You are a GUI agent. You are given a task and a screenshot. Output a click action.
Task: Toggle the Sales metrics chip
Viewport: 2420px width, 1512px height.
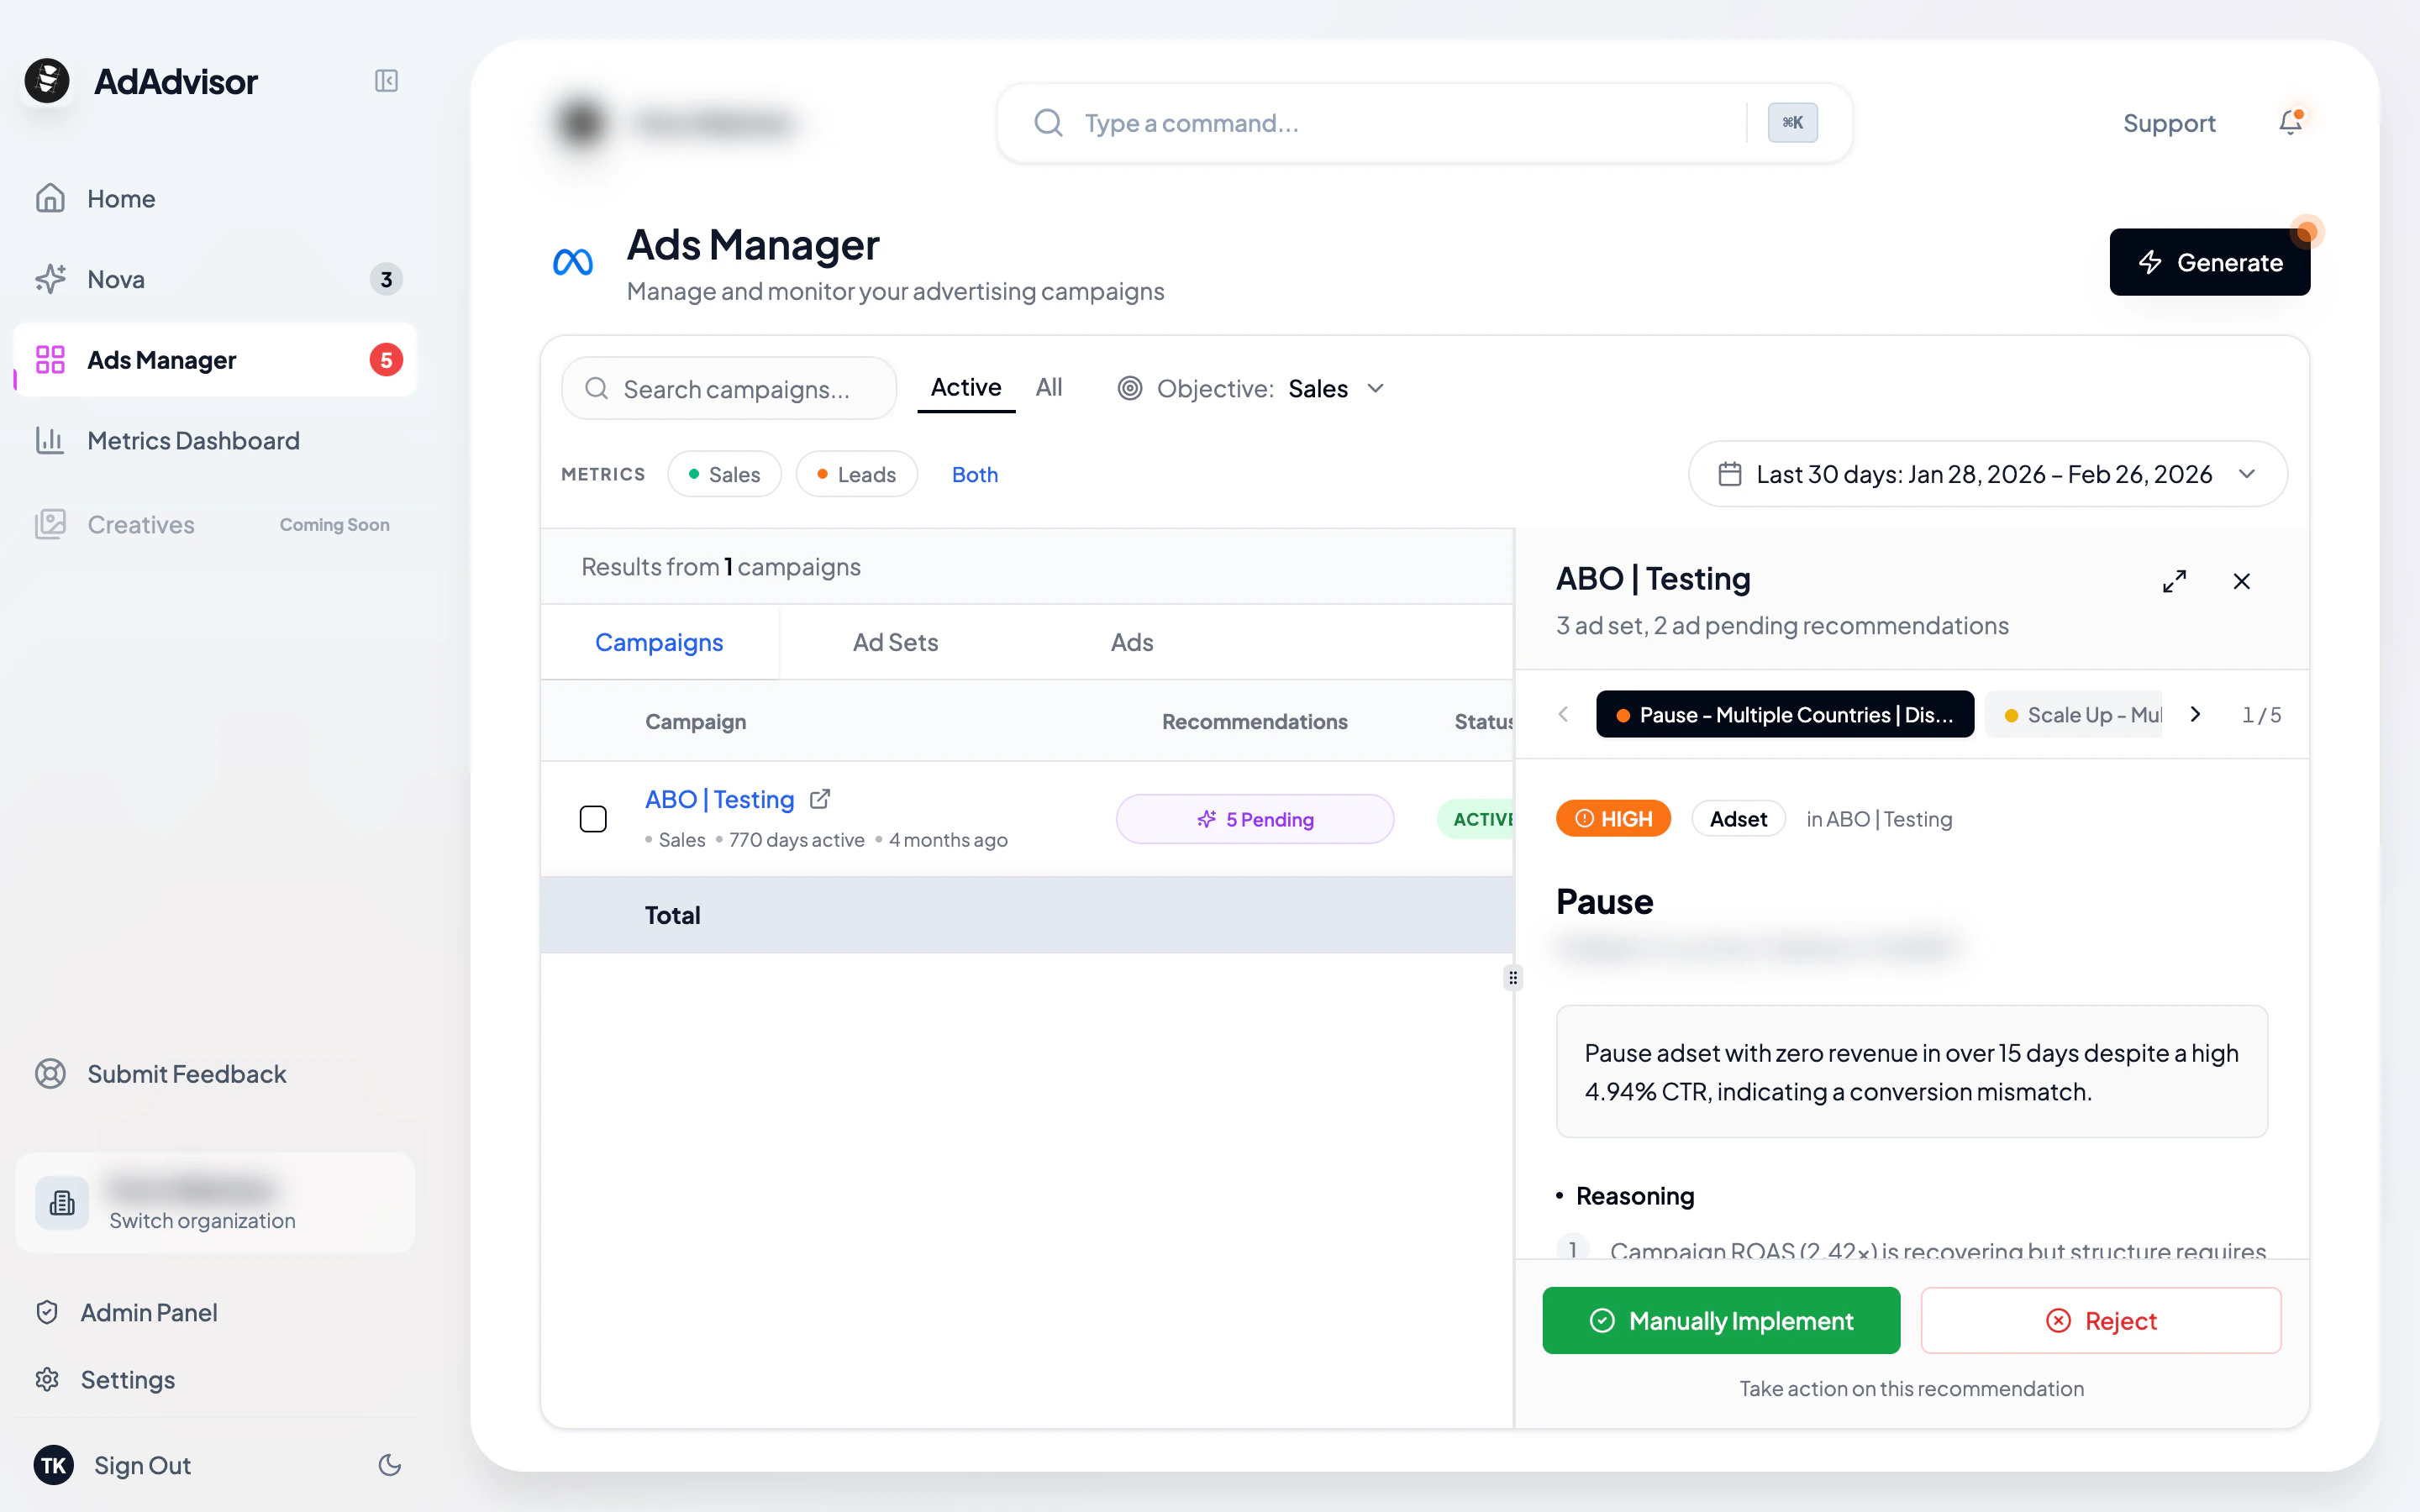724,474
